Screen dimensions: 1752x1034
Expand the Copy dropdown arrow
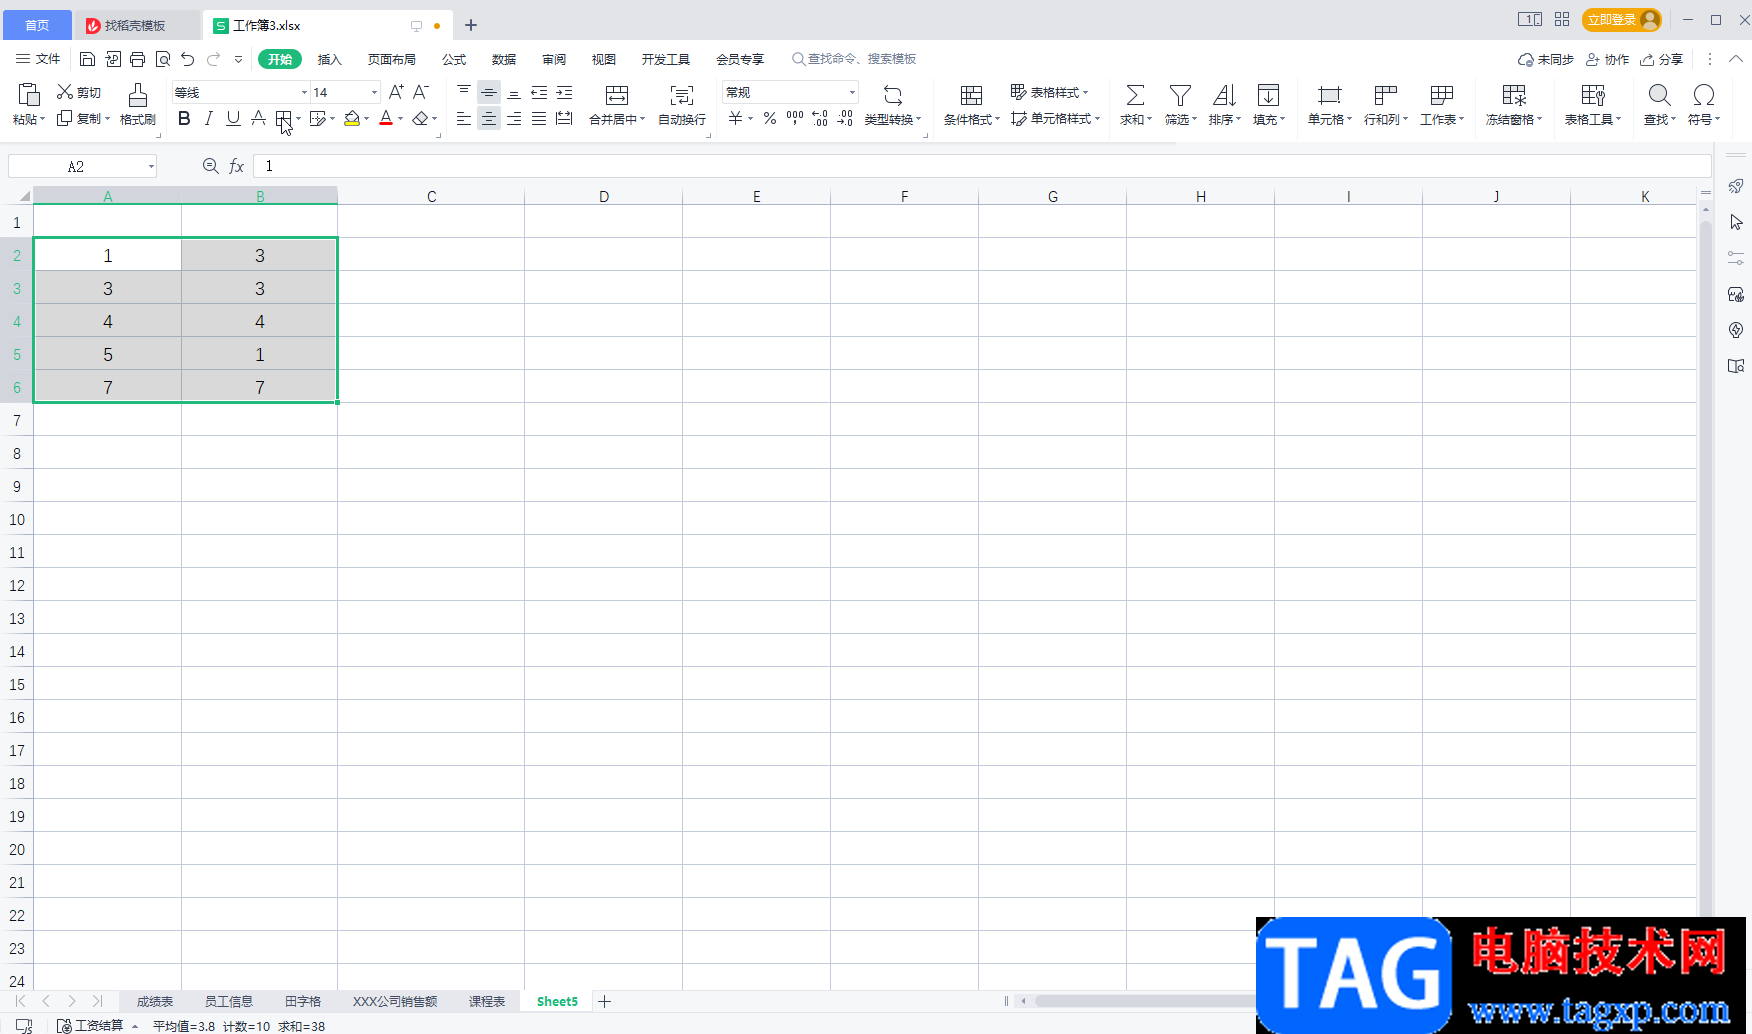pyautogui.click(x=107, y=119)
